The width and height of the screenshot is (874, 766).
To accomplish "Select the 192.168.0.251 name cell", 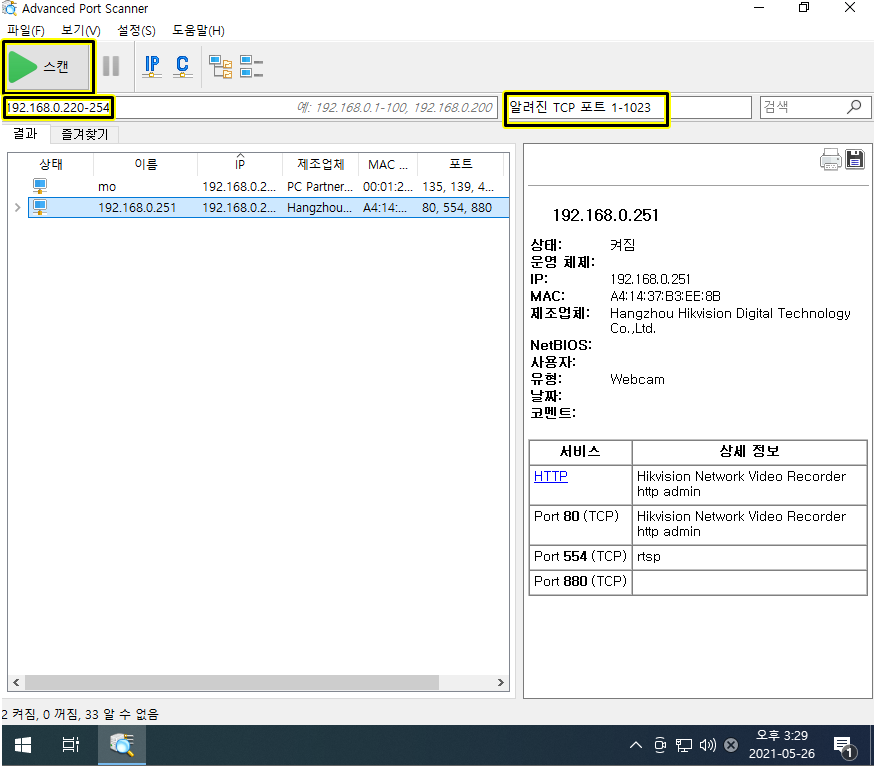I will click(x=137, y=208).
